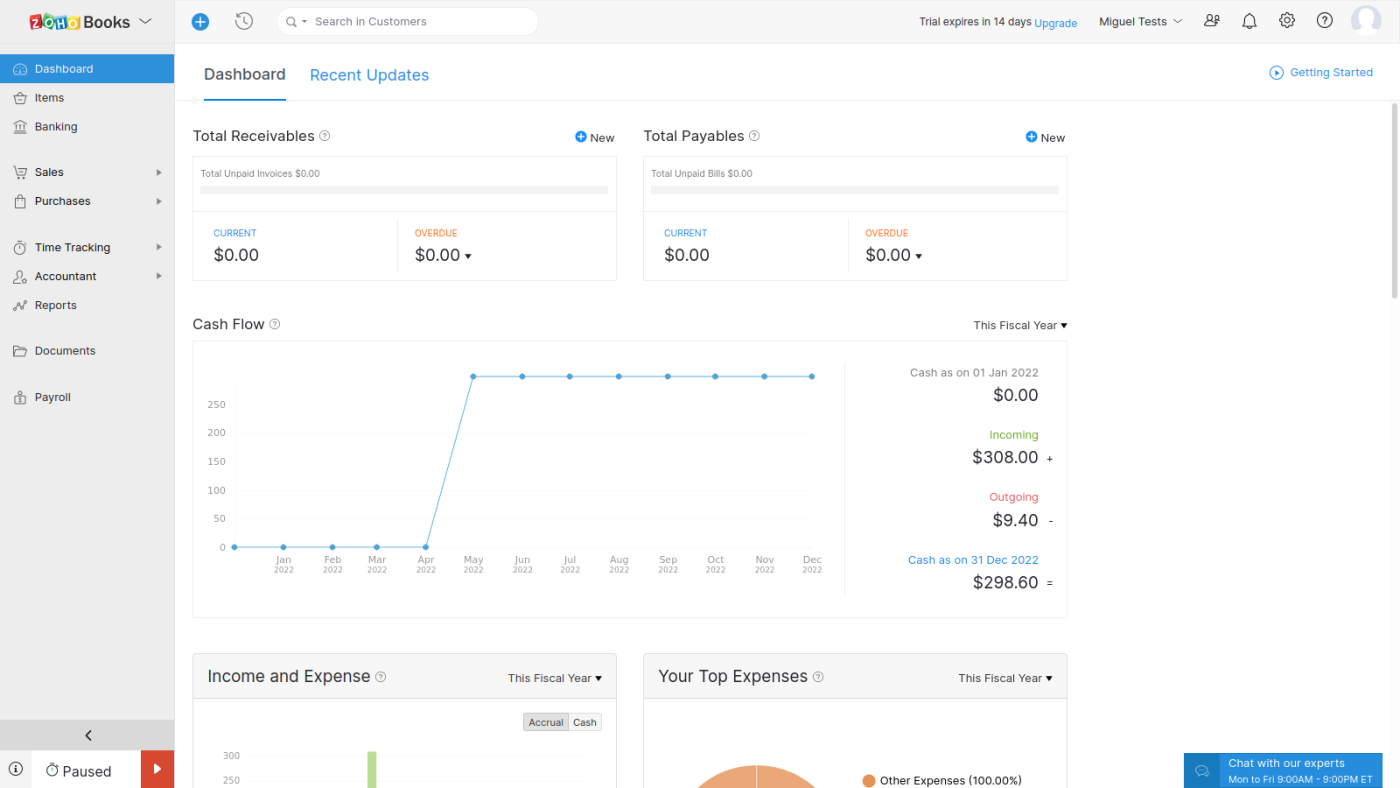The image size is (1400, 788).
Task: Start the timer with red play button
Action: pos(157,769)
